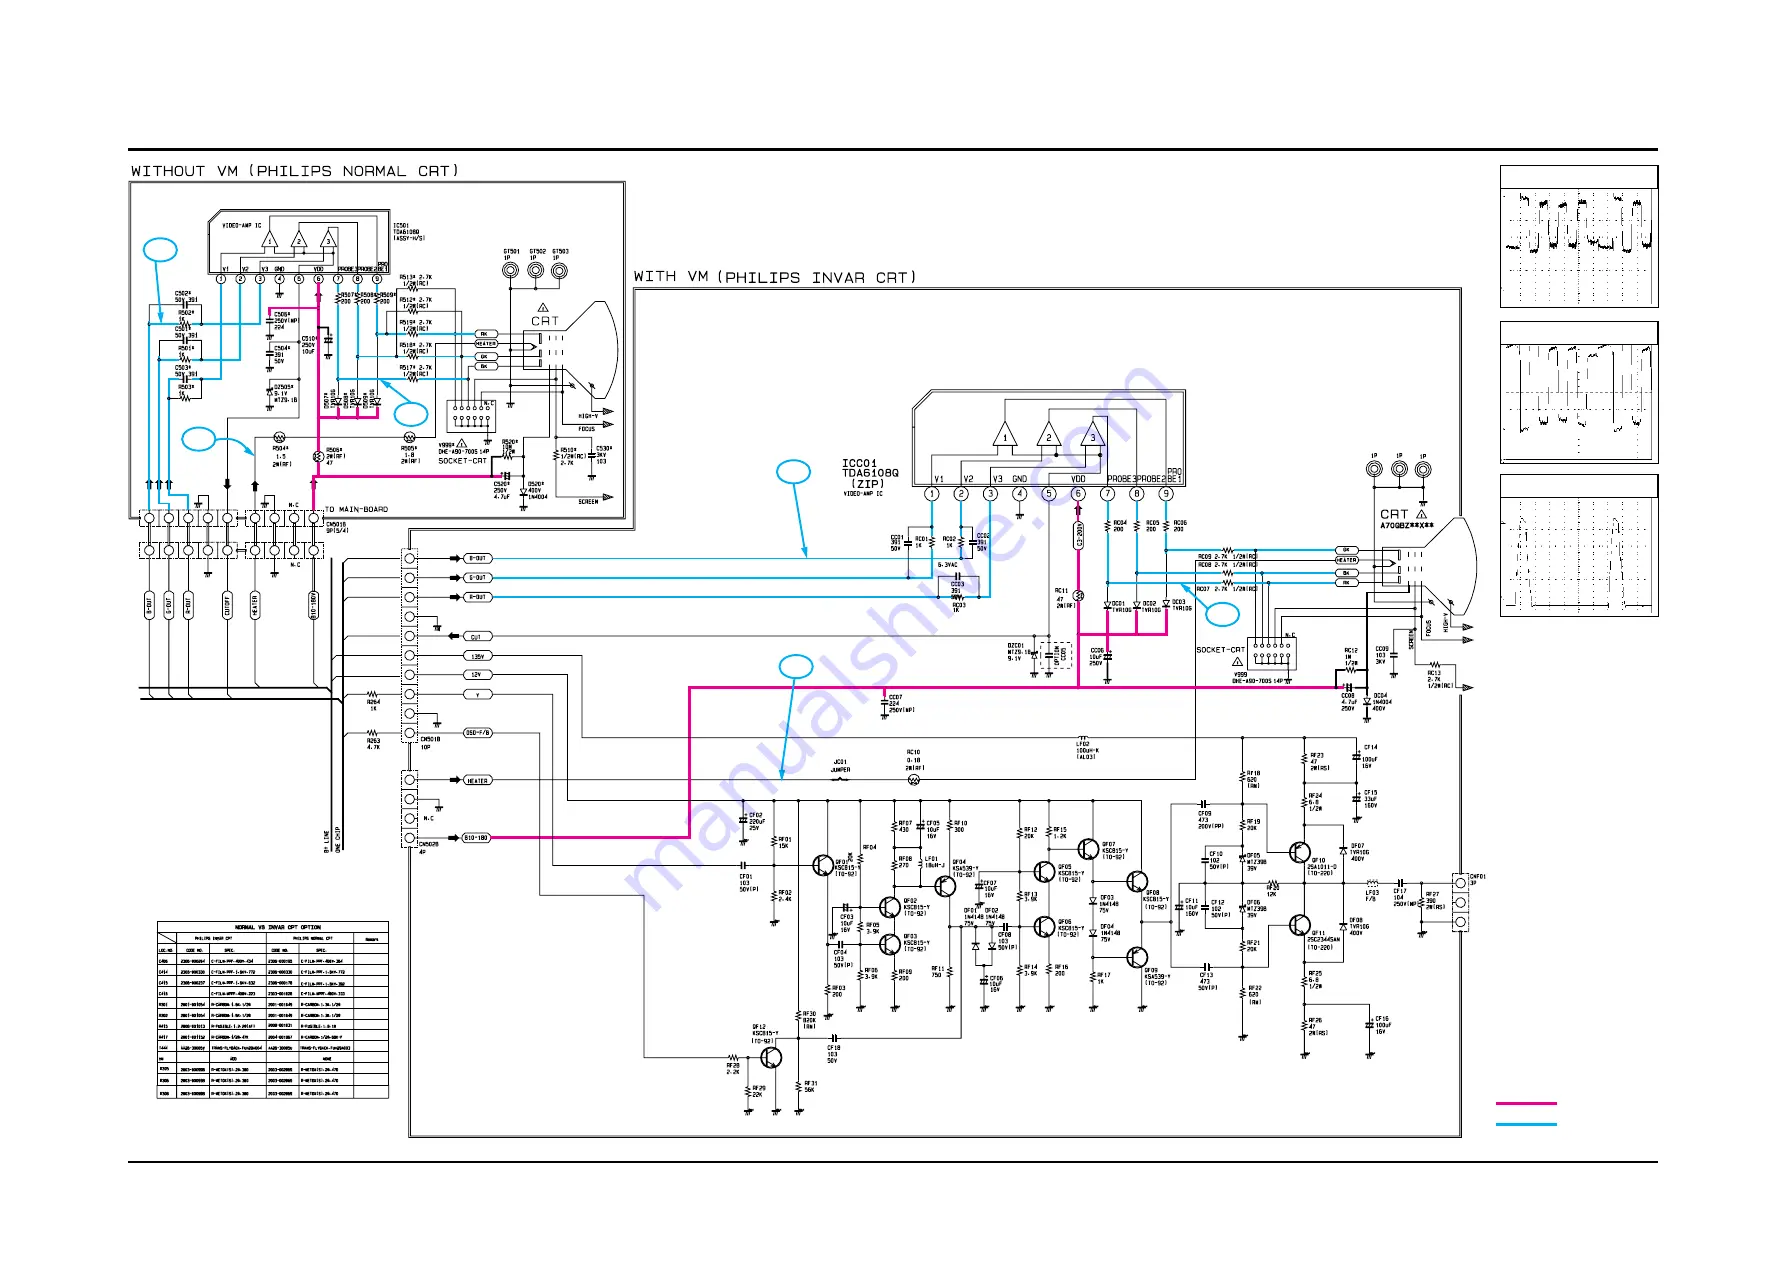
Task: Click pin 1 V1 of ICC01
Action: (x=932, y=493)
